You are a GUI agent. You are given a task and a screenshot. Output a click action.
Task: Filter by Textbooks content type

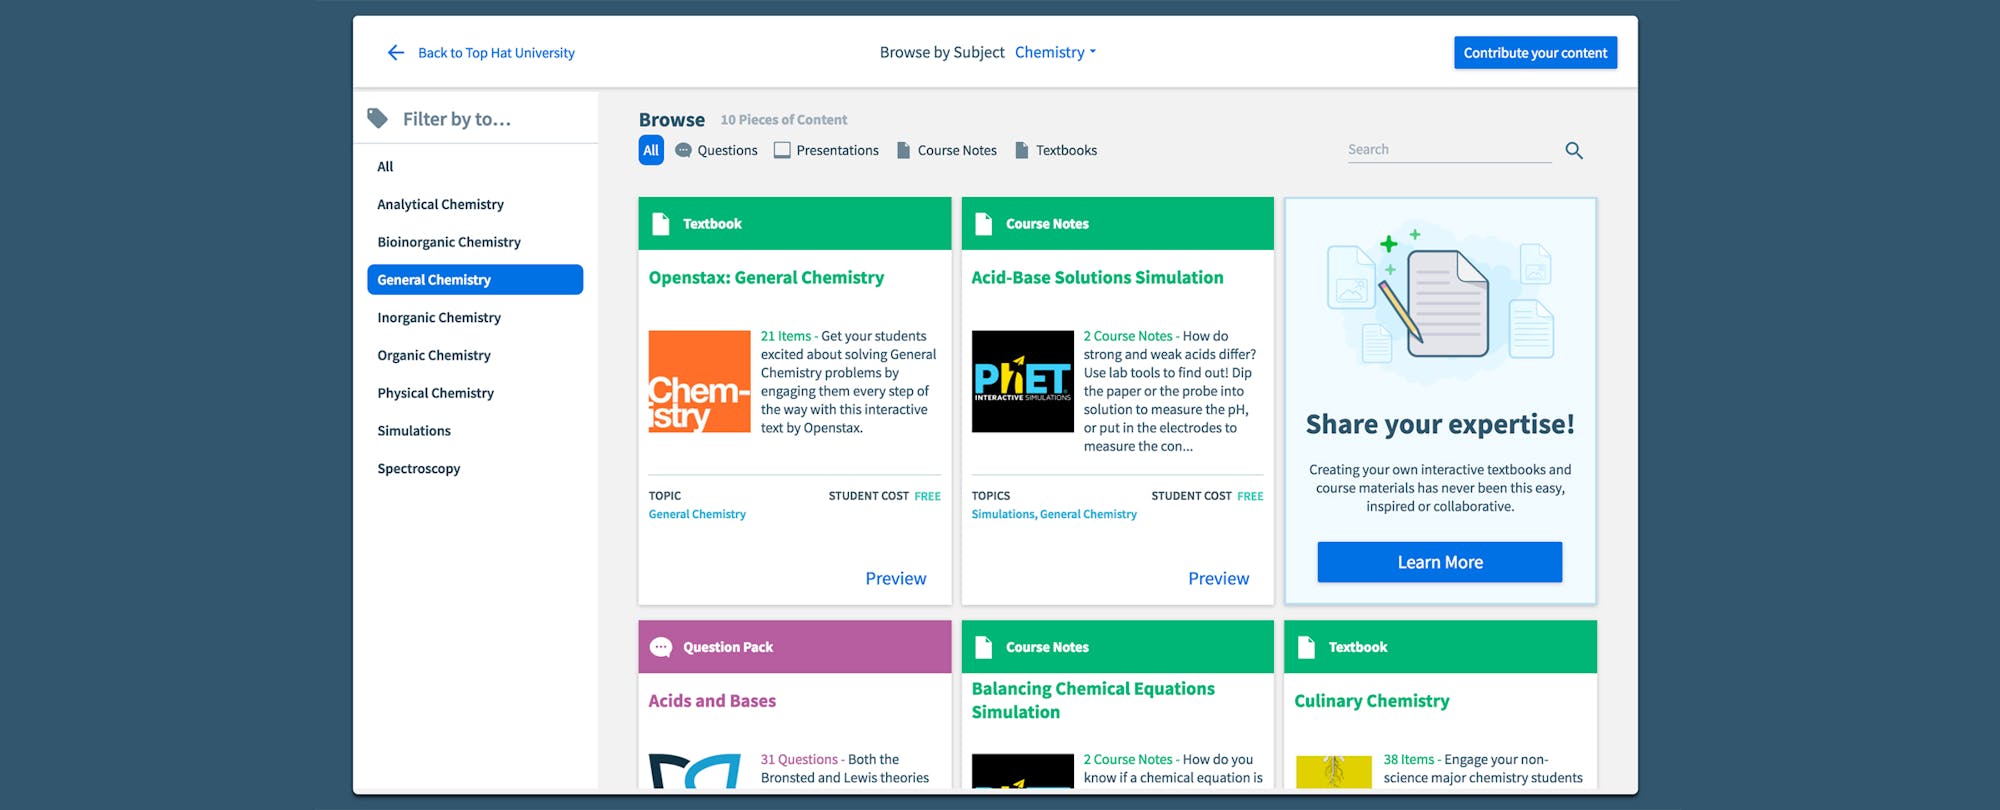[x=1056, y=150]
